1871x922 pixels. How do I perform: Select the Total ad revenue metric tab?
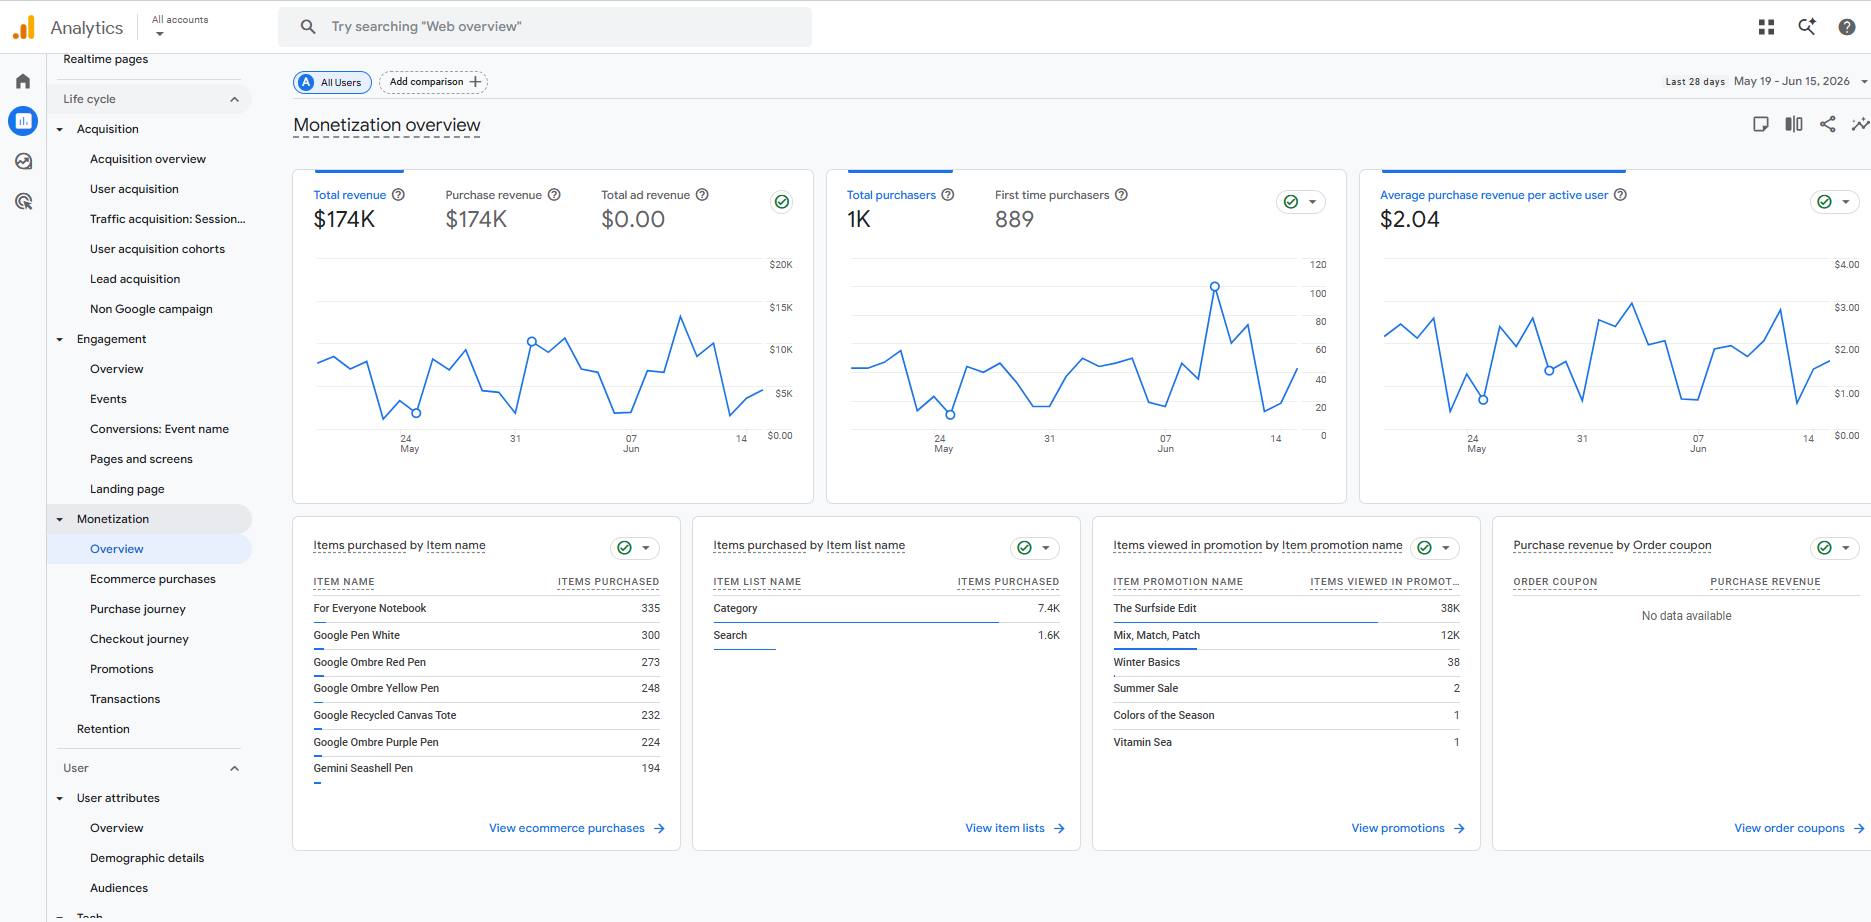click(x=655, y=209)
